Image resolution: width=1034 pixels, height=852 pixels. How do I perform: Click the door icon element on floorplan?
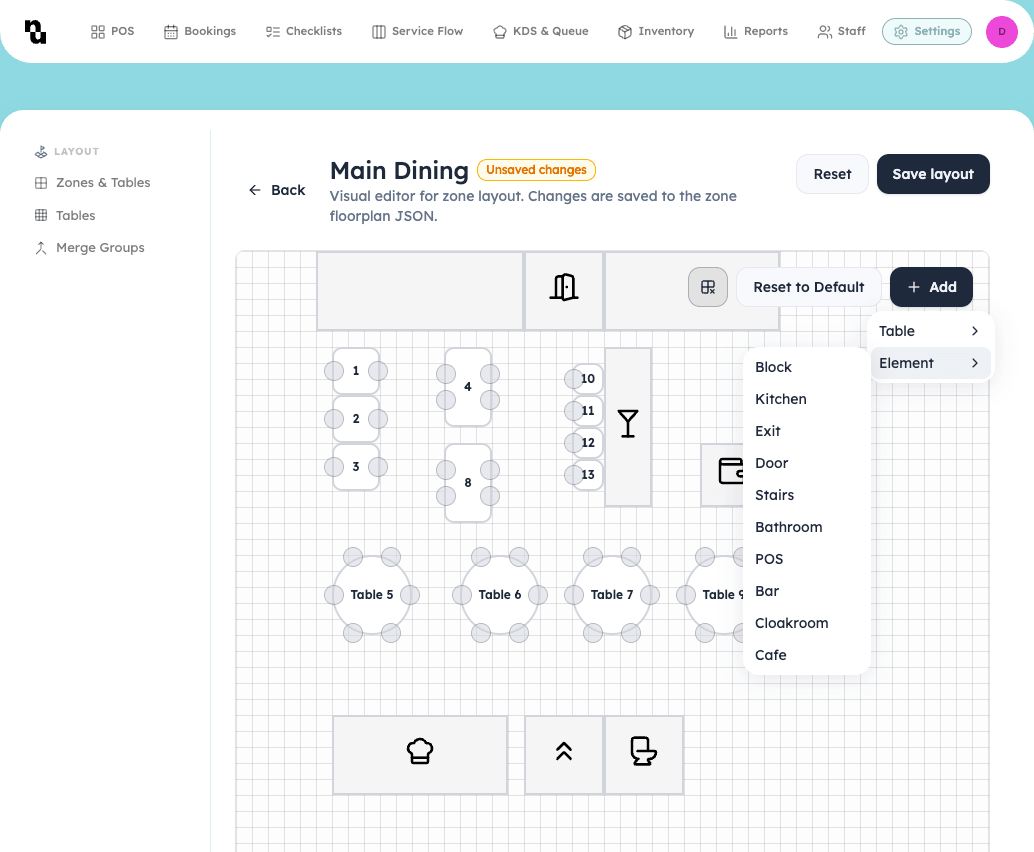point(564,288)
